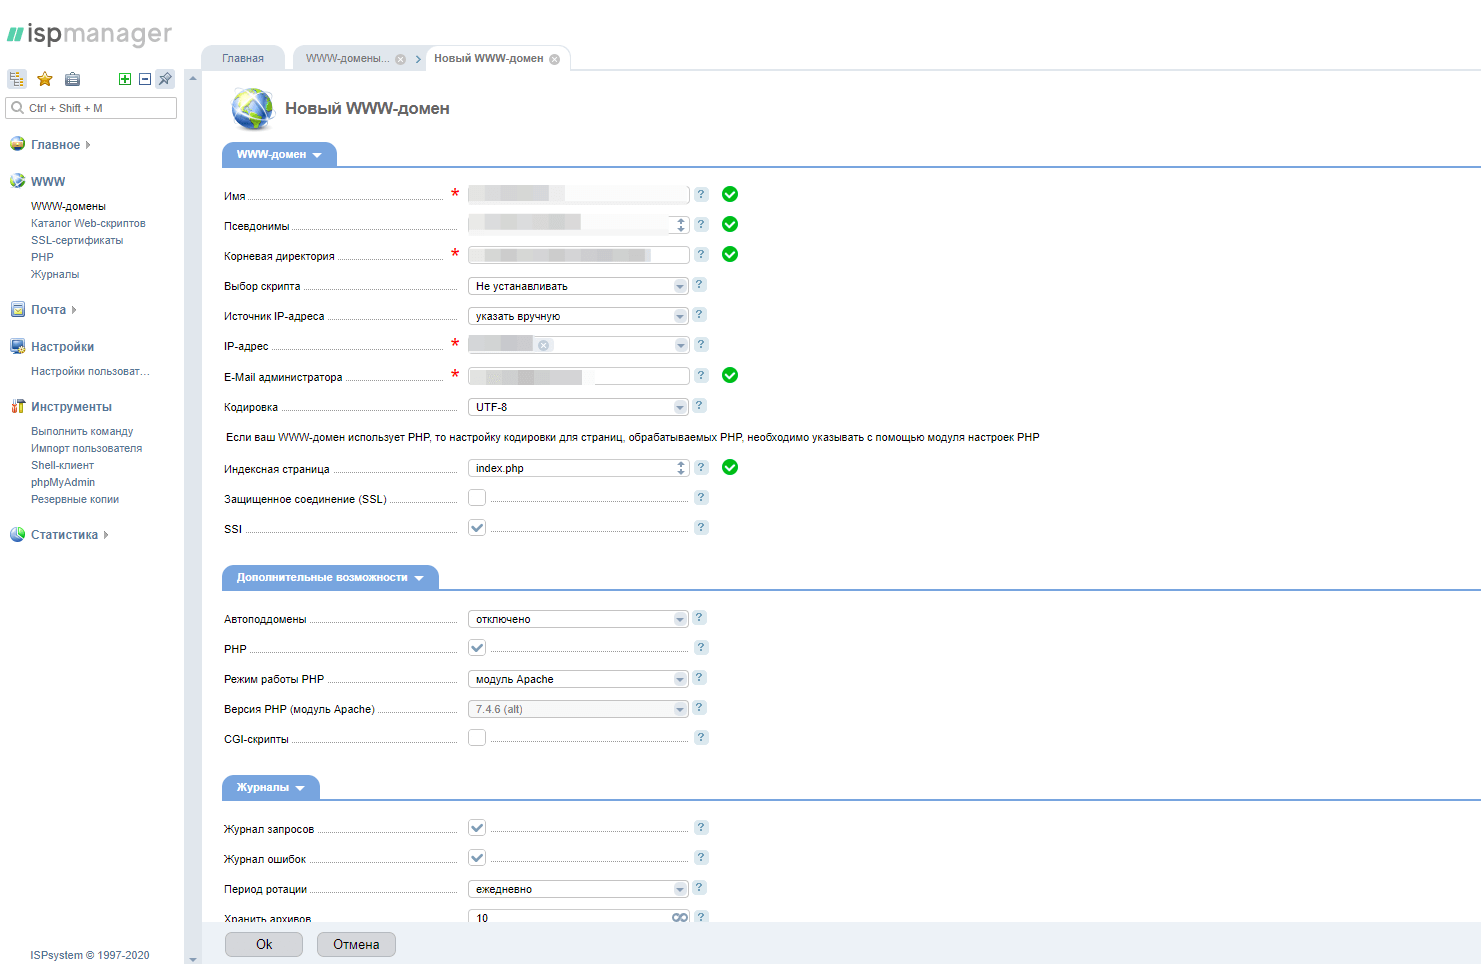This screenshot has width=1481, height=964.
Task: Click help icon next to Кодировка
Action: click(x=700, y=406)
